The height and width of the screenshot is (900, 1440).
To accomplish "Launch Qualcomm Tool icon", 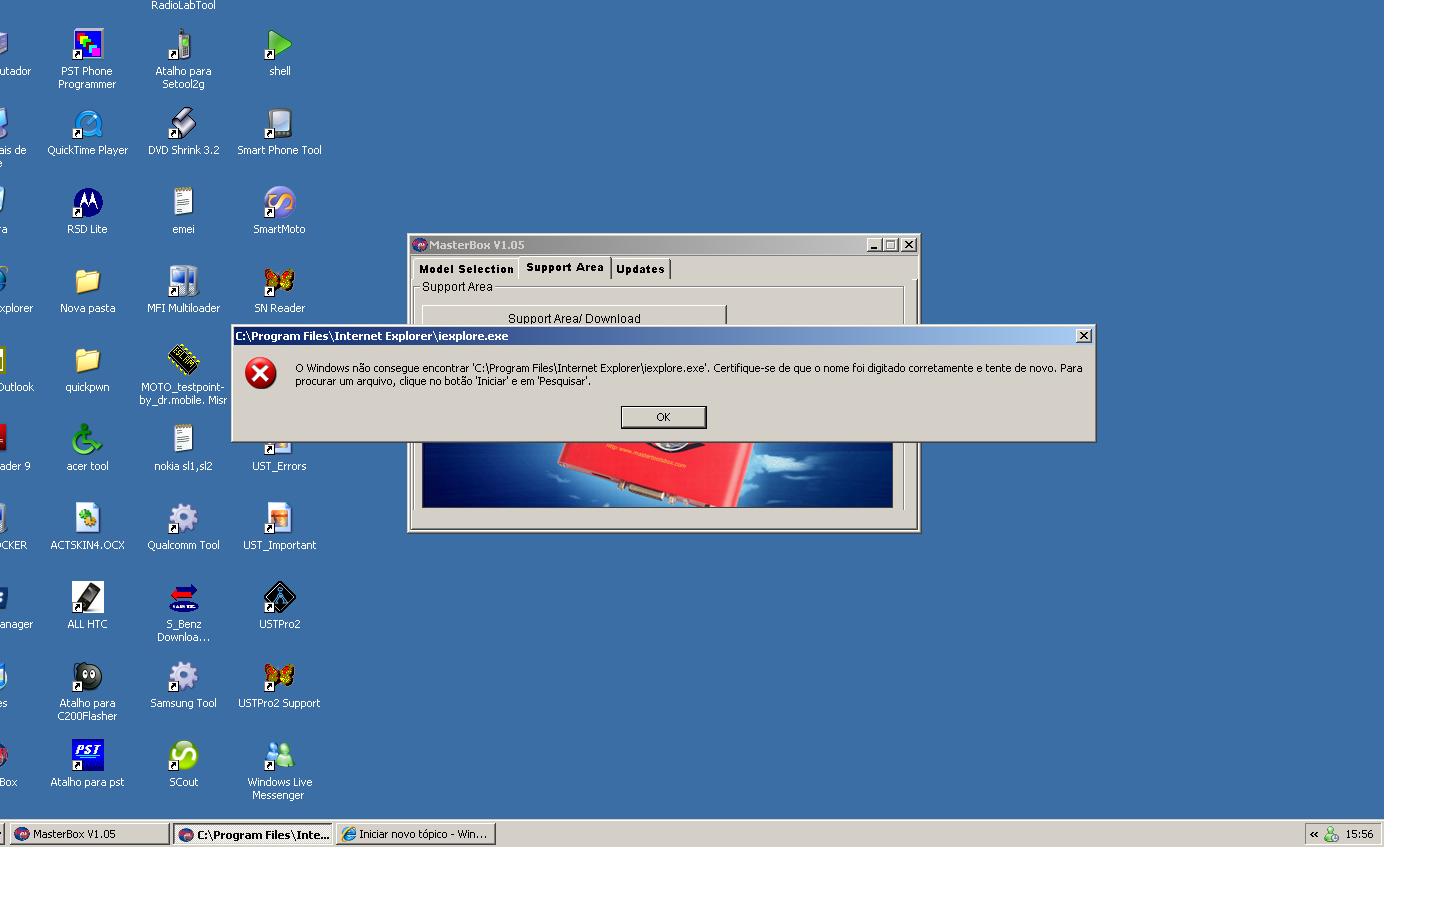I will click(183, 519).
